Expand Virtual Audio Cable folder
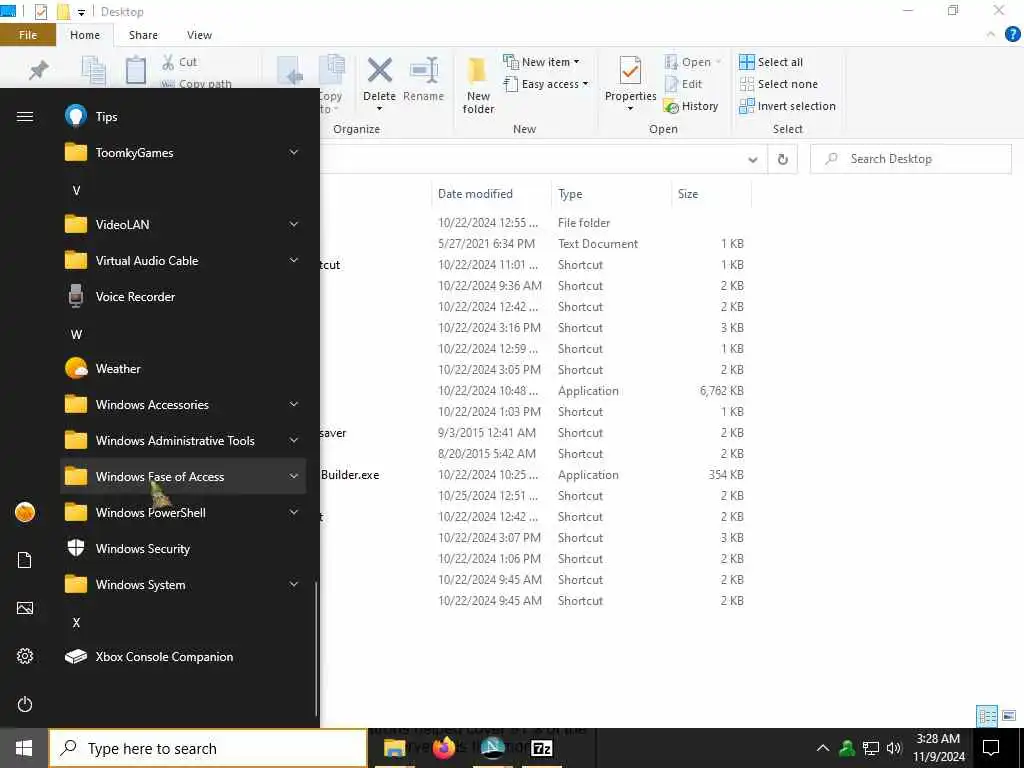This screenshot has width=1024, height=768. [x=294, y=261]
